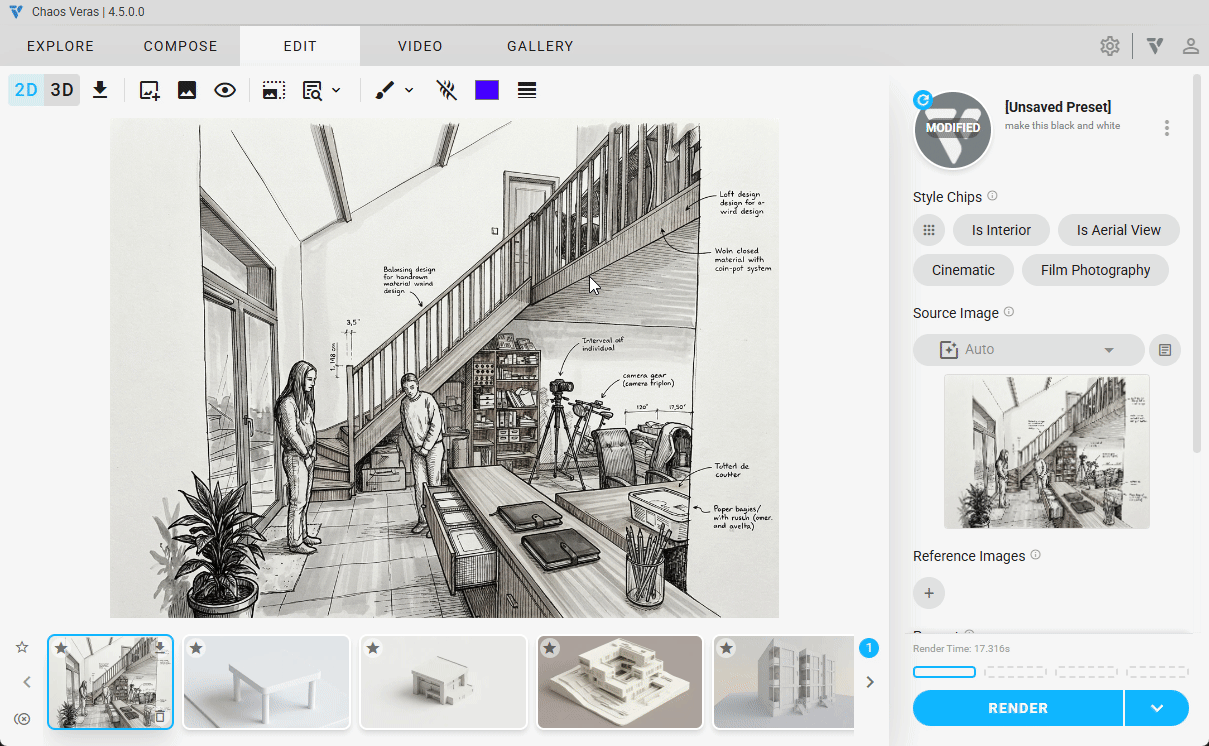Select the last dashed render slot
Screen dimensions: 1209x746
1157,672
